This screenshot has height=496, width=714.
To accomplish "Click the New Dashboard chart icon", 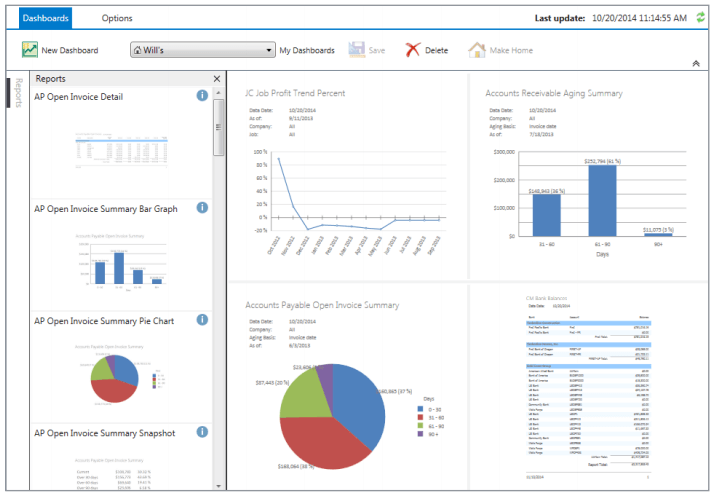I will click(29, 50).
